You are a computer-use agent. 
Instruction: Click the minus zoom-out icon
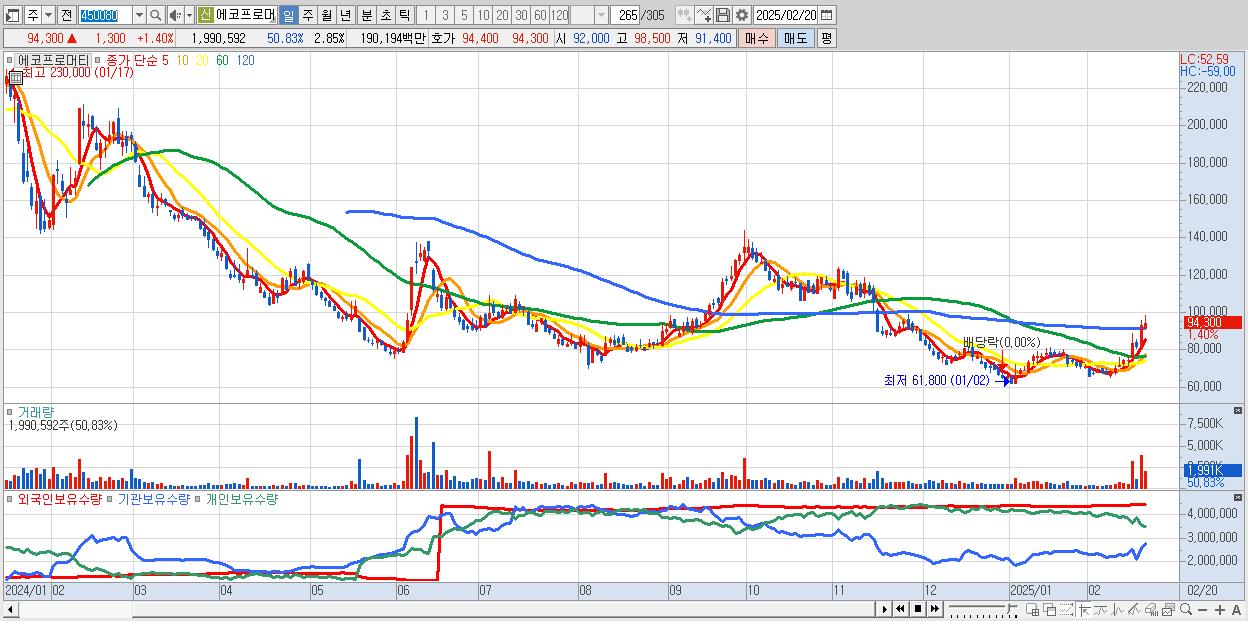point(1202,609)
